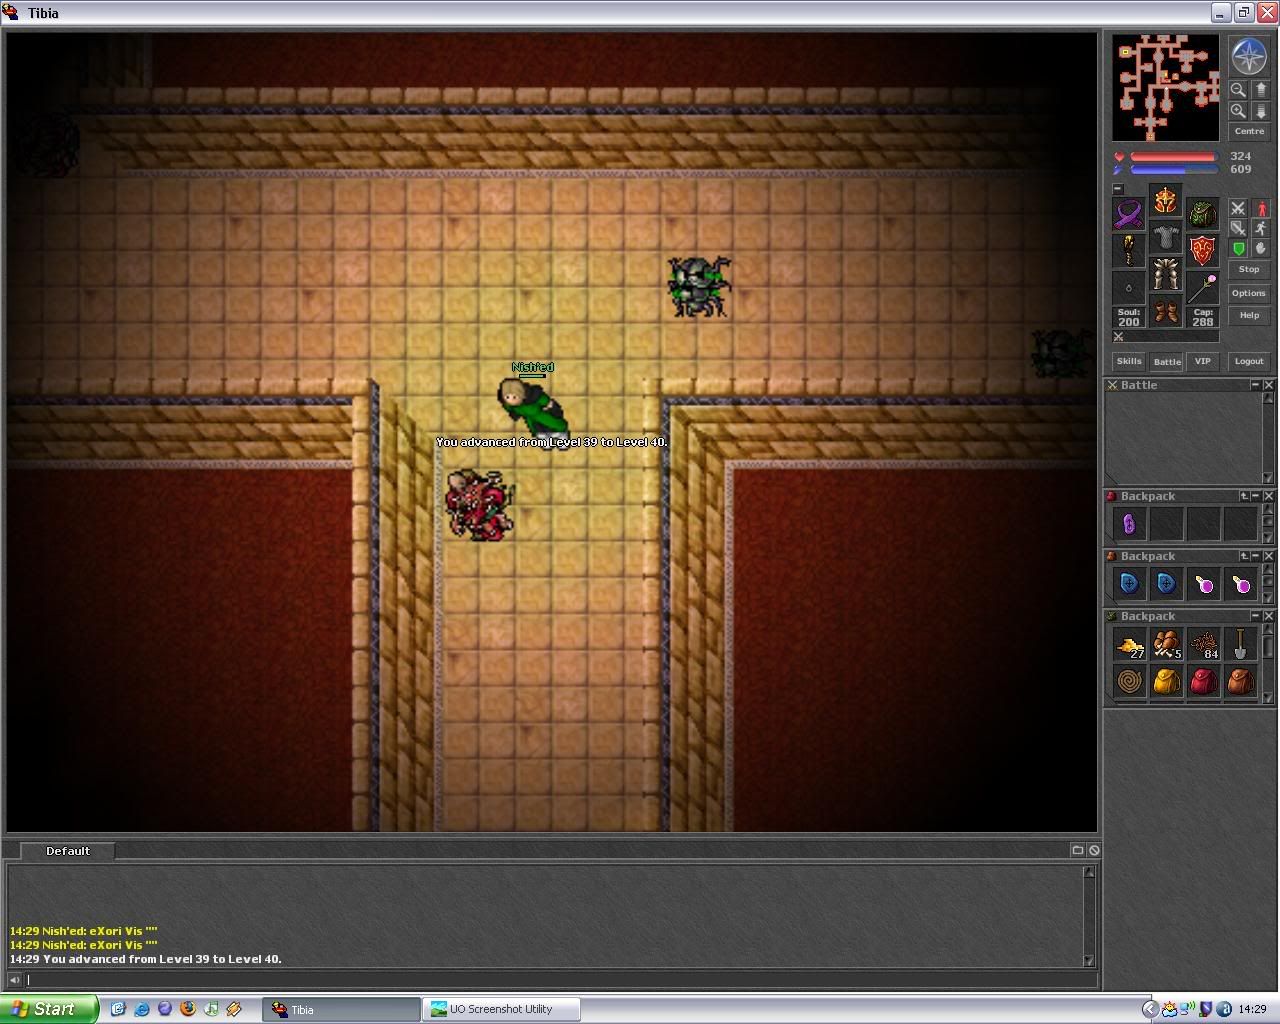Zoom out the minimap

pos(1238,90)
